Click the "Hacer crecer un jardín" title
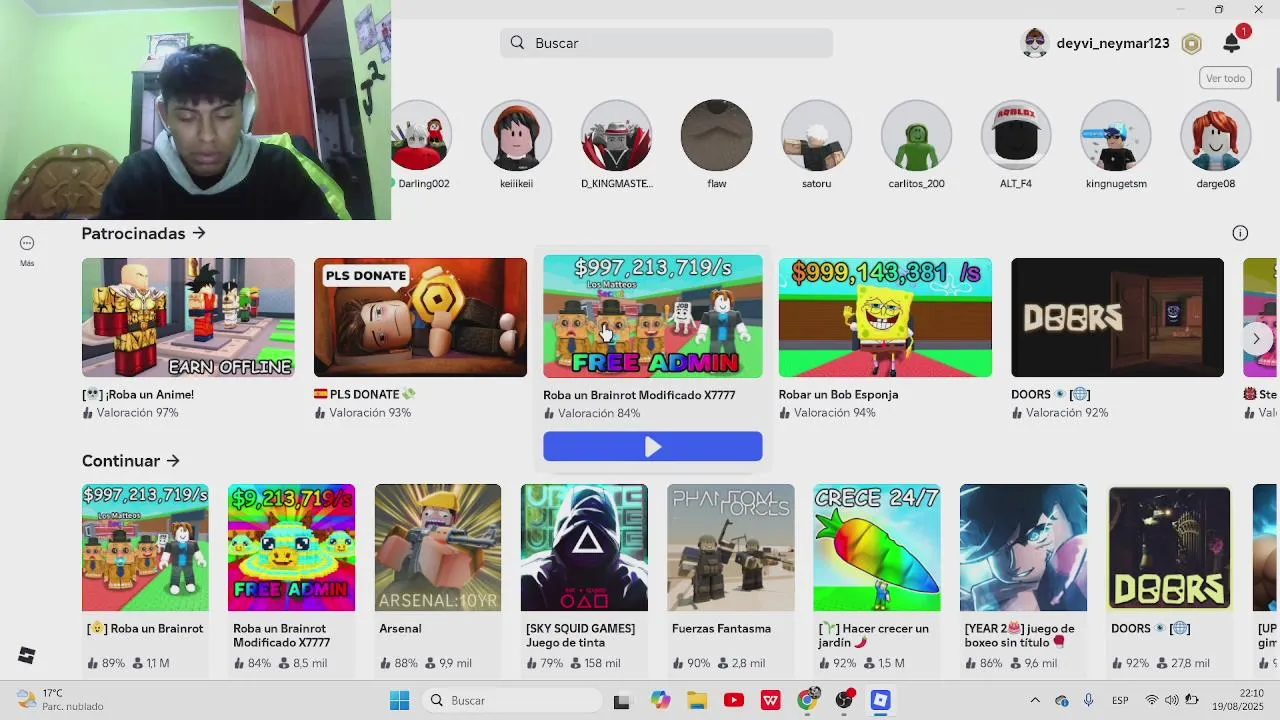This screenshot has width=1280, height=720. coord(873,635)
